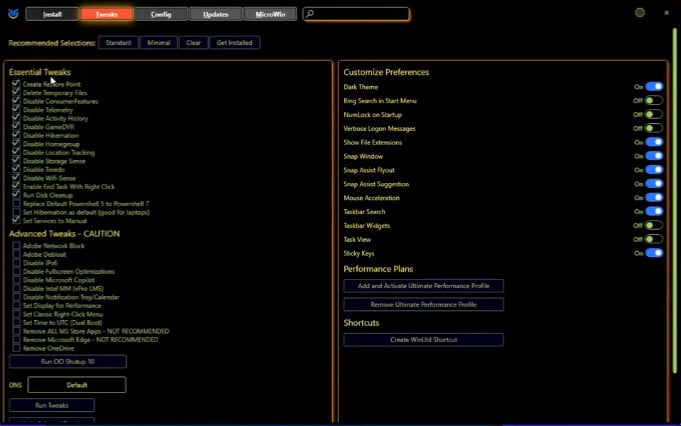Toggle Show File Extensions switch
The width and height of the screenshot is (681, 426).
tap(654, 142)
